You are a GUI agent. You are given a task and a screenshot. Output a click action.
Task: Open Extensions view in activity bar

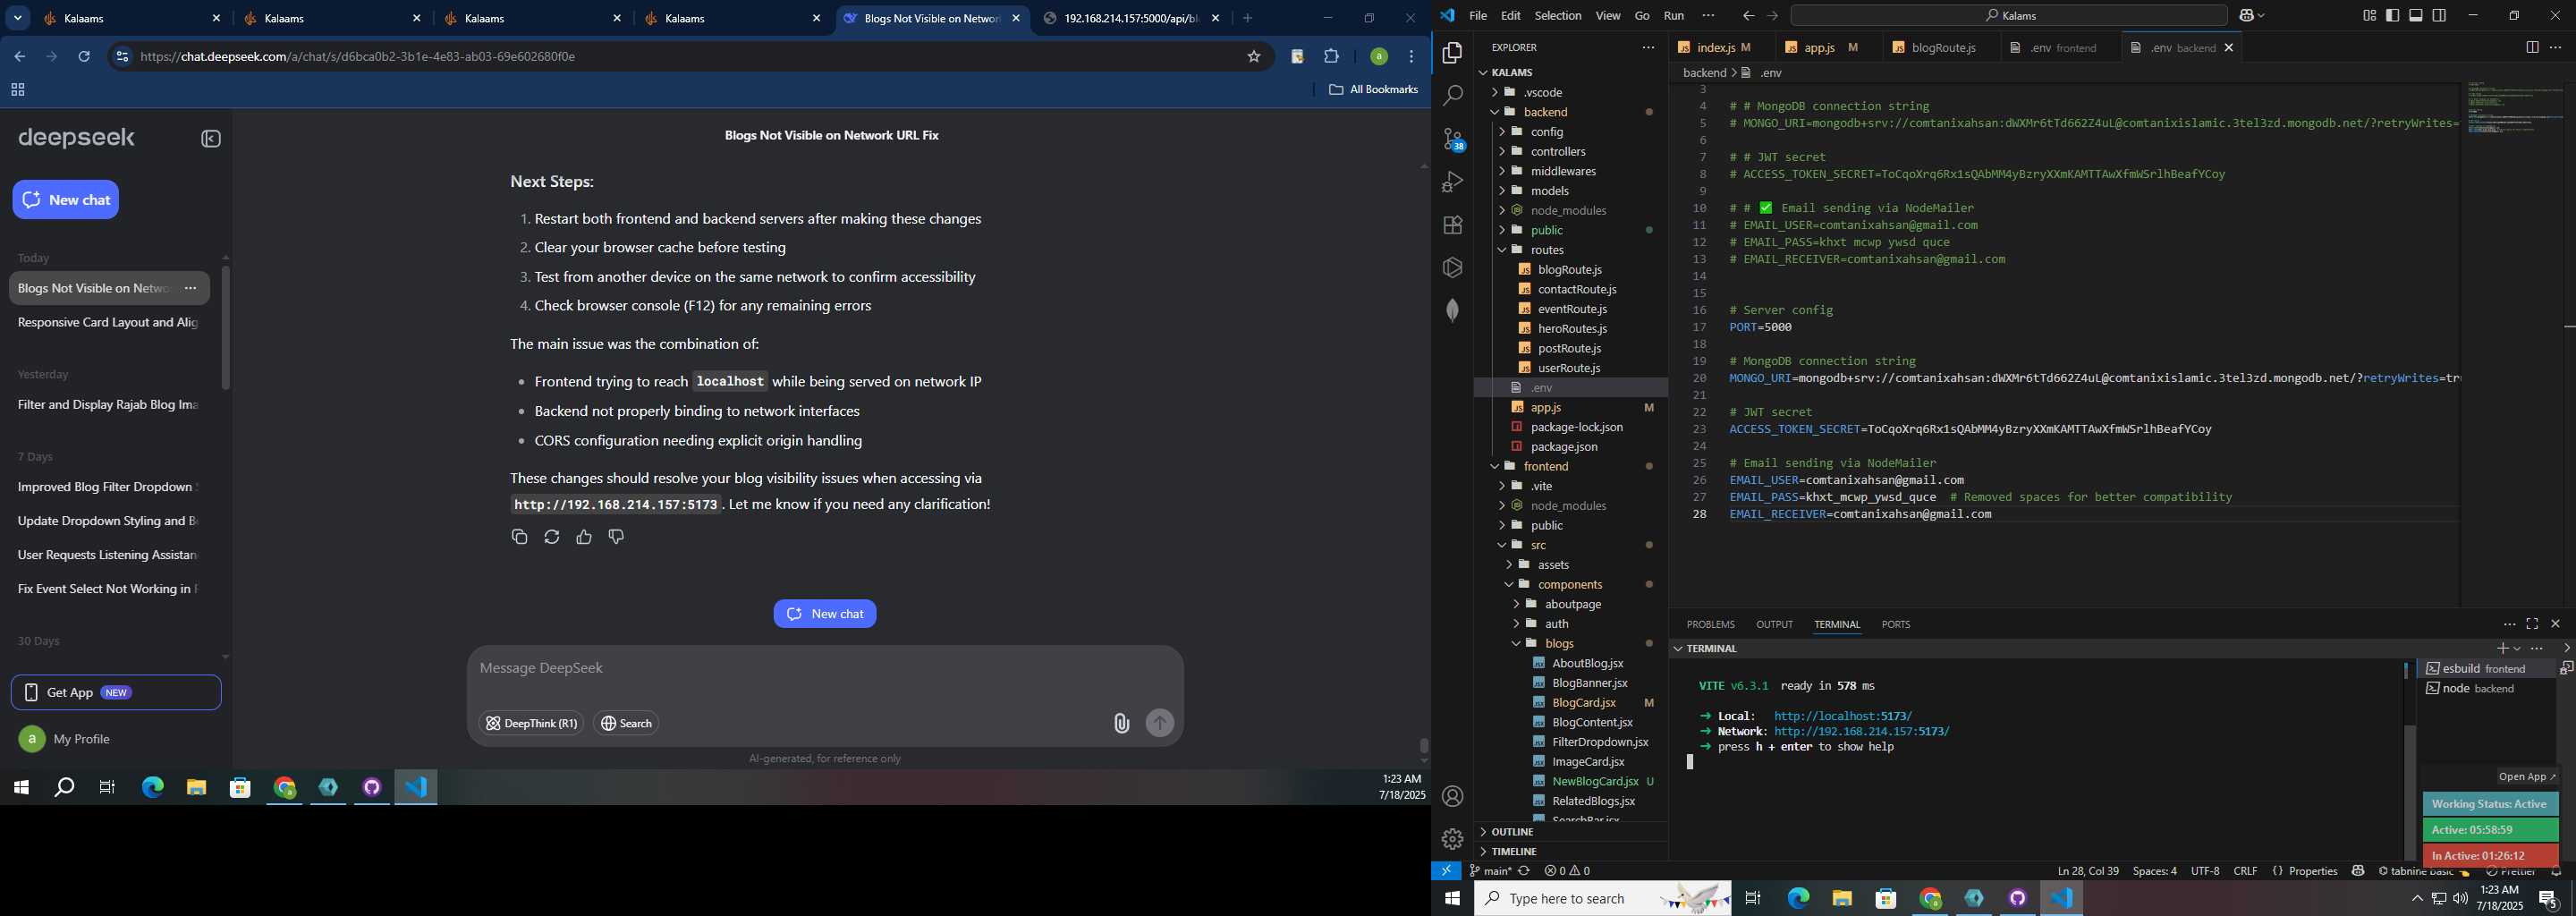click(1453, 225)
